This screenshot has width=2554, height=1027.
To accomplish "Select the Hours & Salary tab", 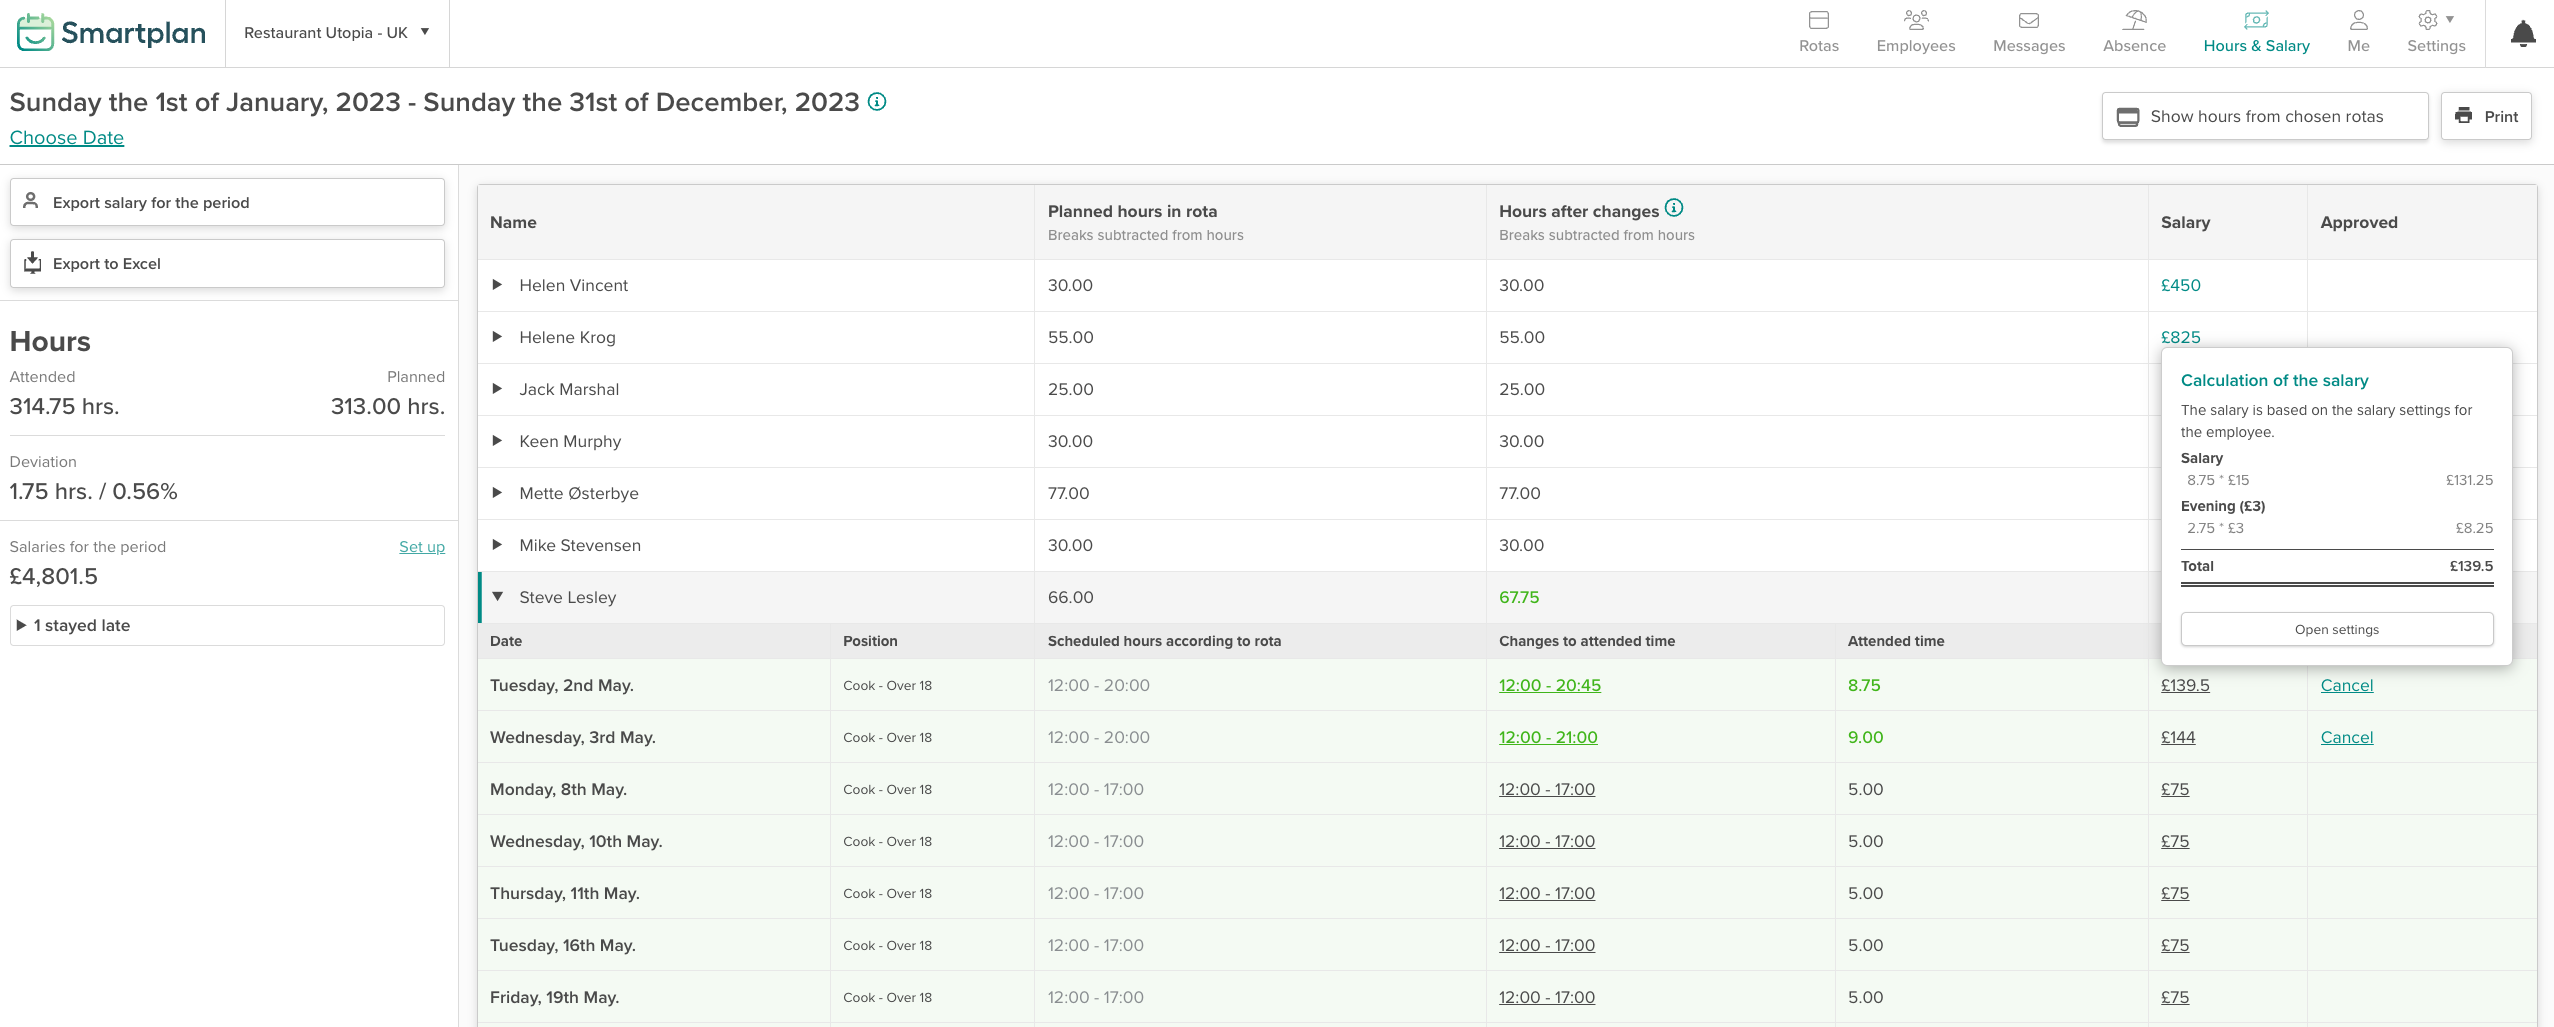I will [2256, 33].
